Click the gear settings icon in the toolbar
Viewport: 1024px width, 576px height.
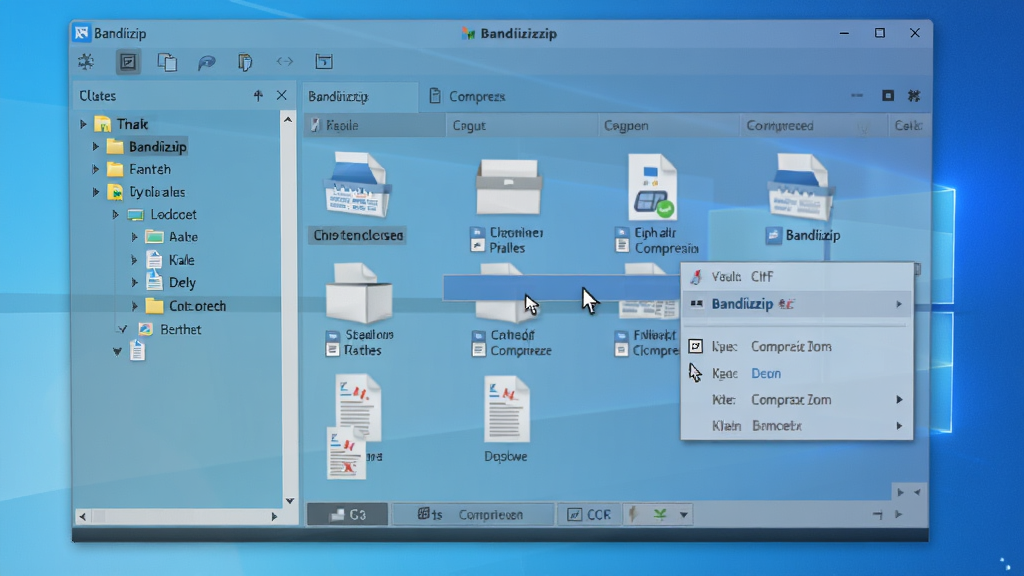point(86,62)
